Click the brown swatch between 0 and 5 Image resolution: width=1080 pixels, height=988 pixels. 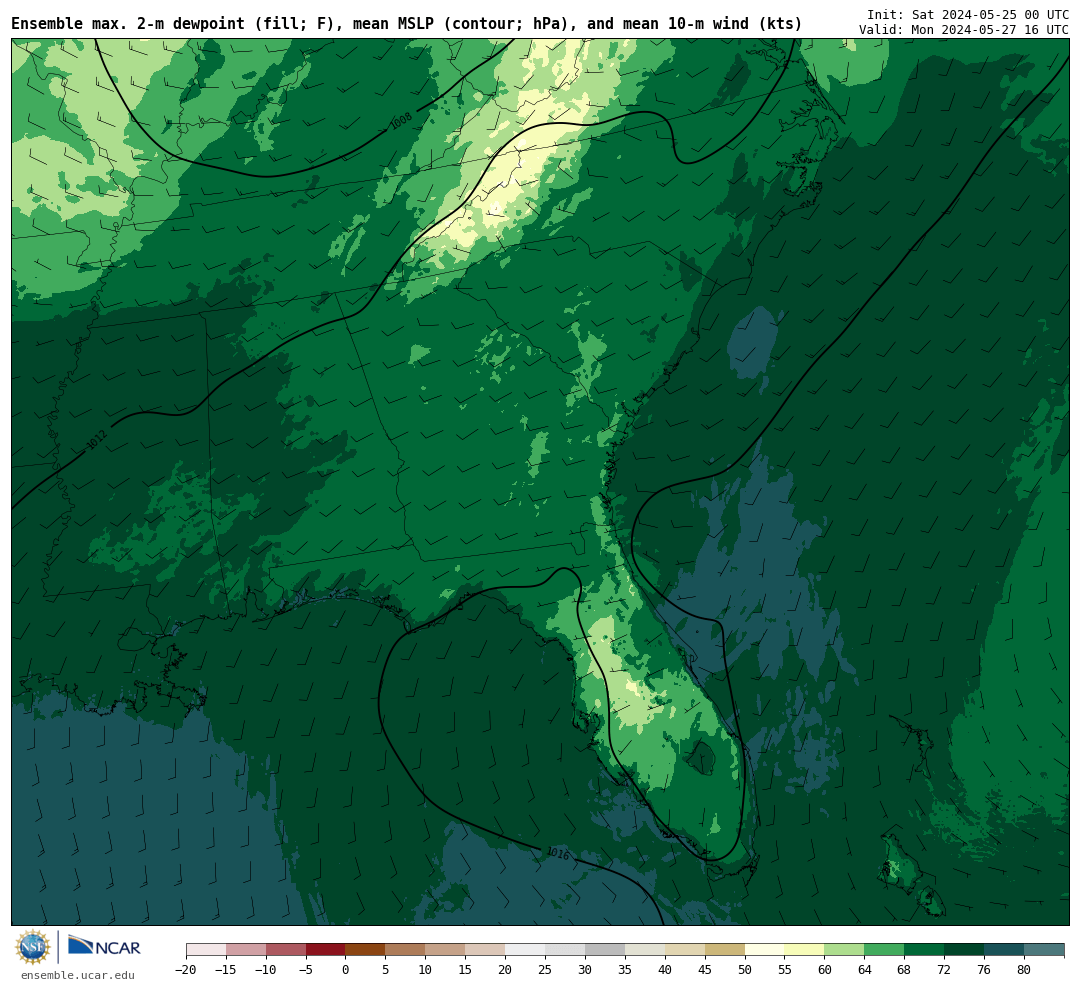pyautogui.click(x=365, y=950)
